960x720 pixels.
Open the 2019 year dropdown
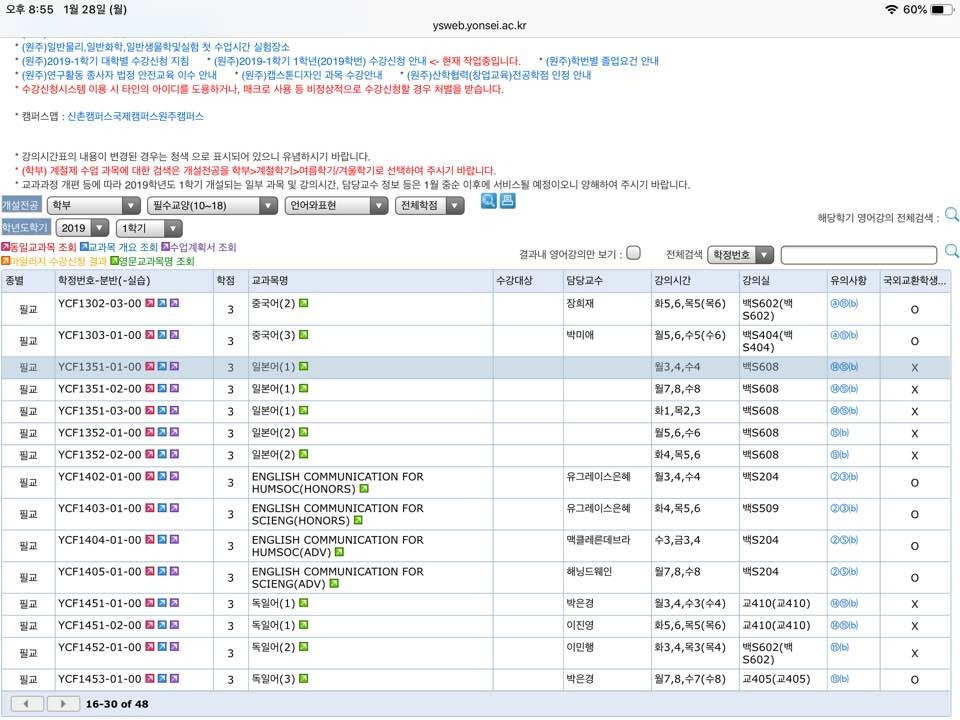tap(82, 228)
